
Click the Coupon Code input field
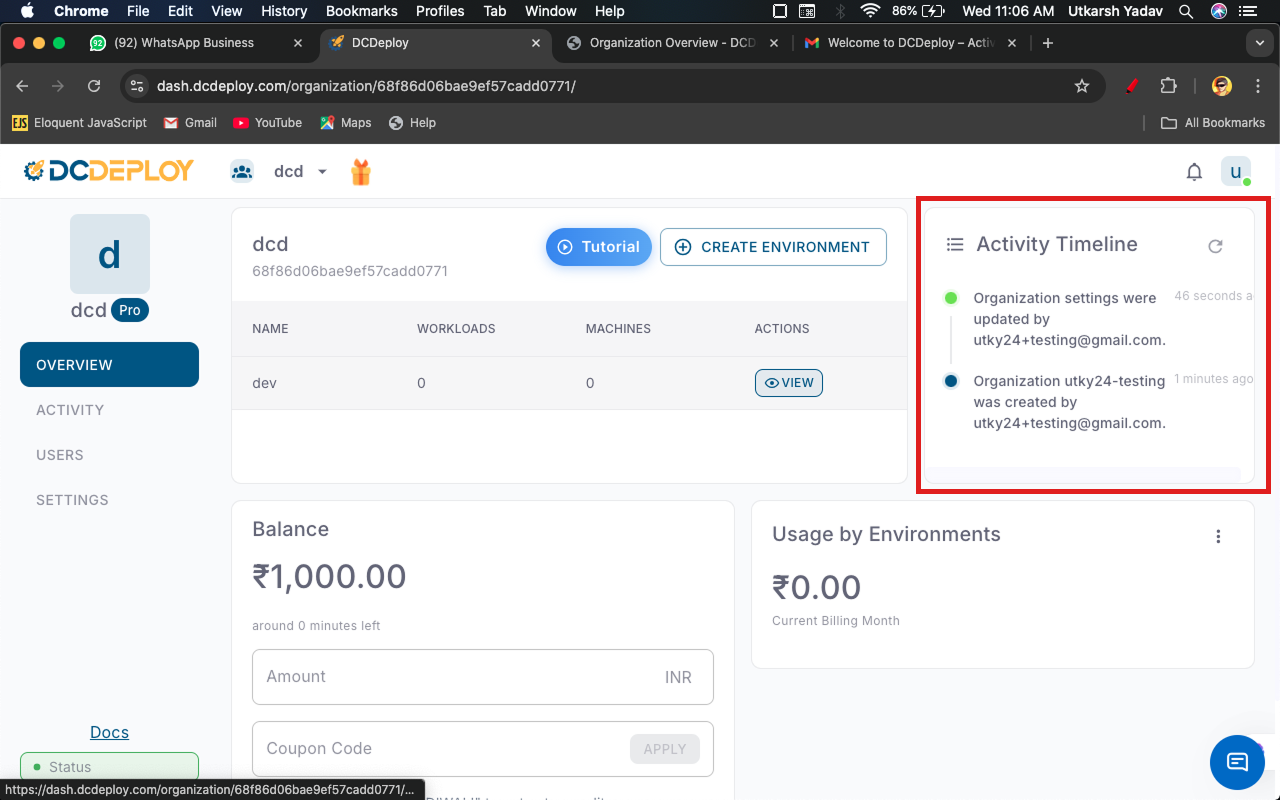pos(440,749)
